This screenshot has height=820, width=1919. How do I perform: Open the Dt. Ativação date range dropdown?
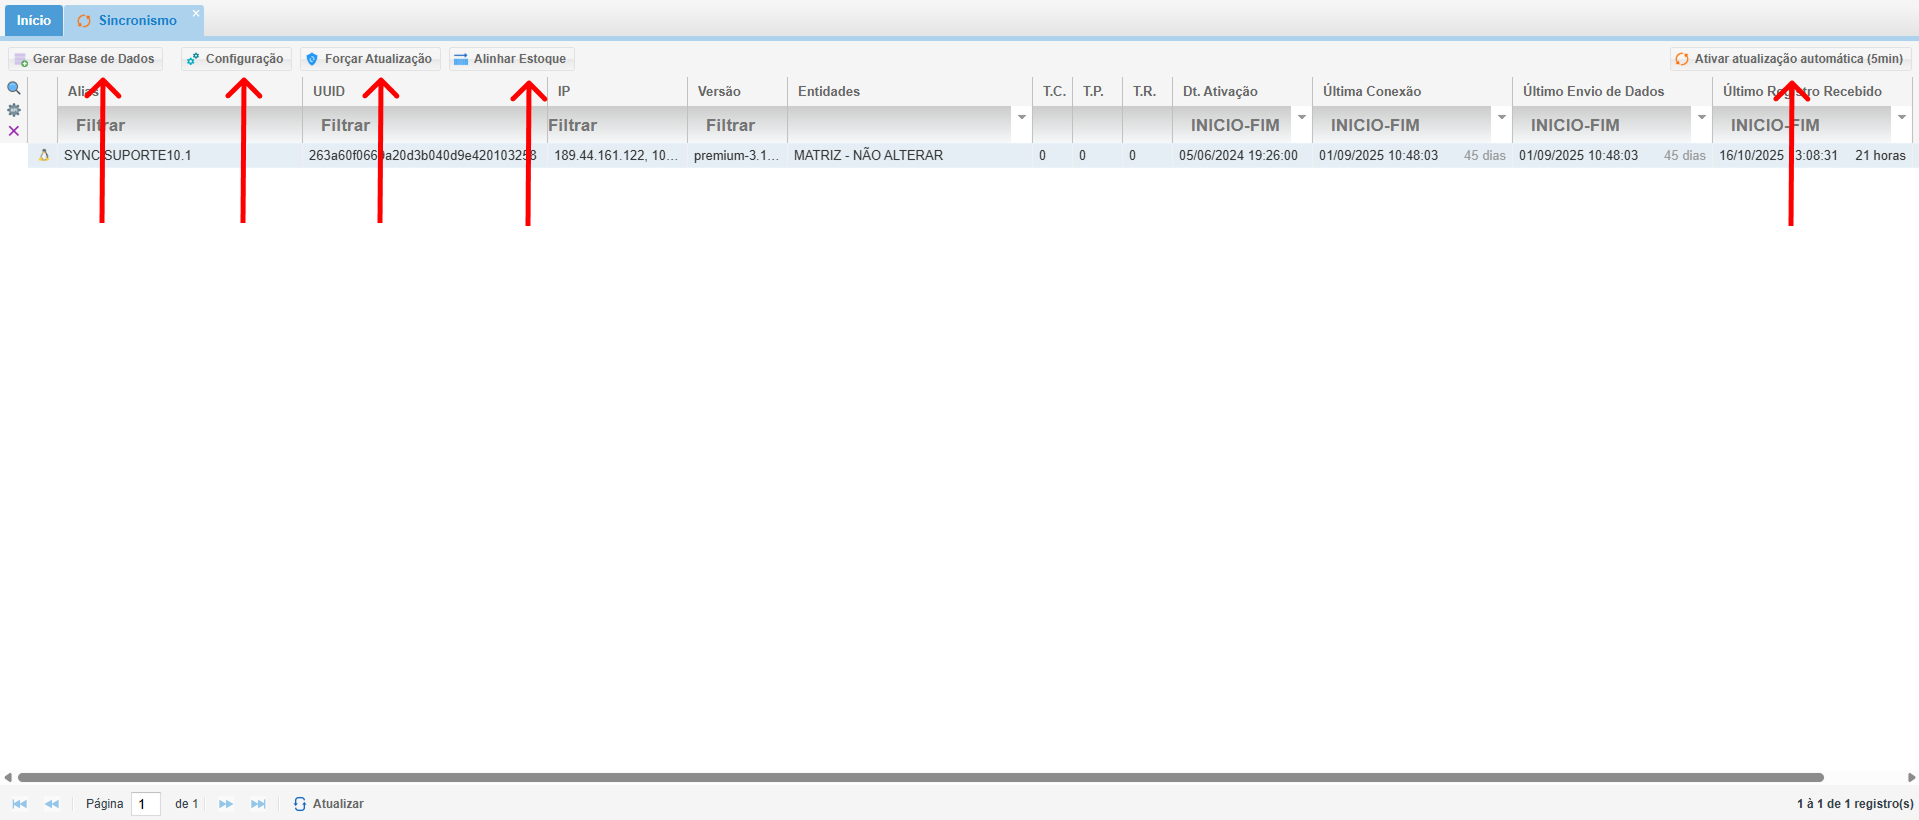1301,118
